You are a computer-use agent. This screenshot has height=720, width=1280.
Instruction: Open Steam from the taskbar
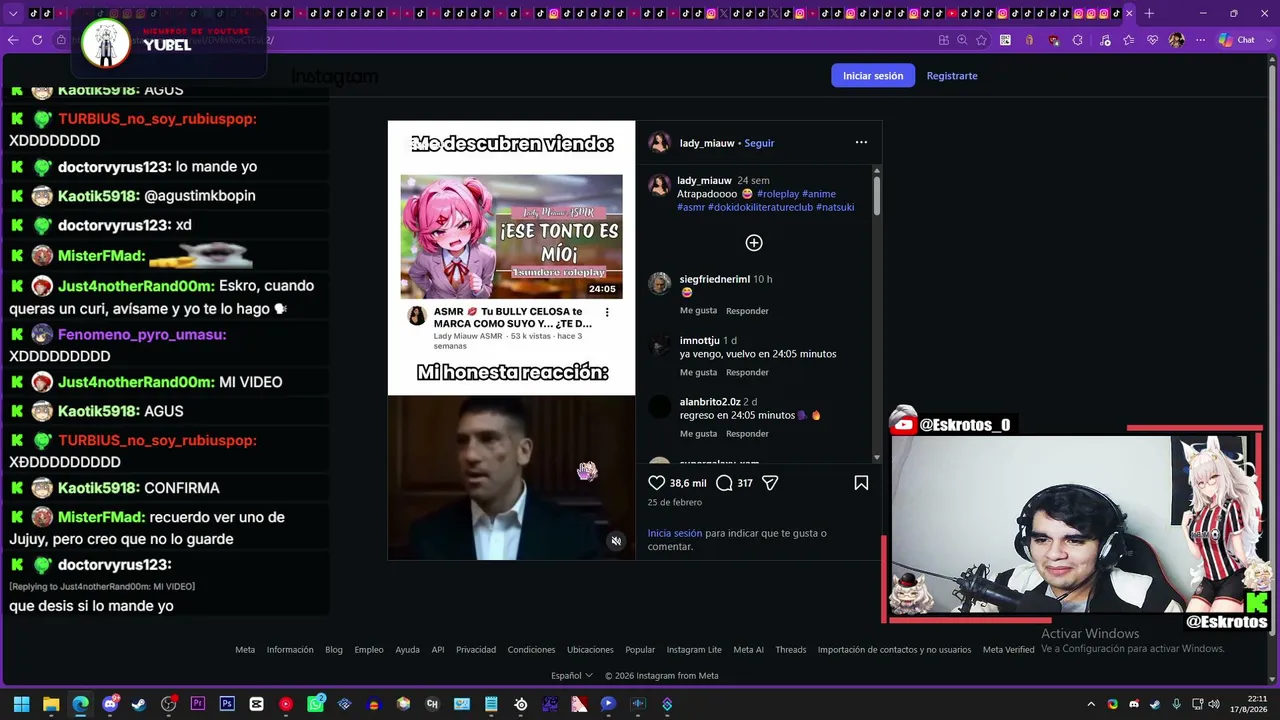(x=139, y=704)
